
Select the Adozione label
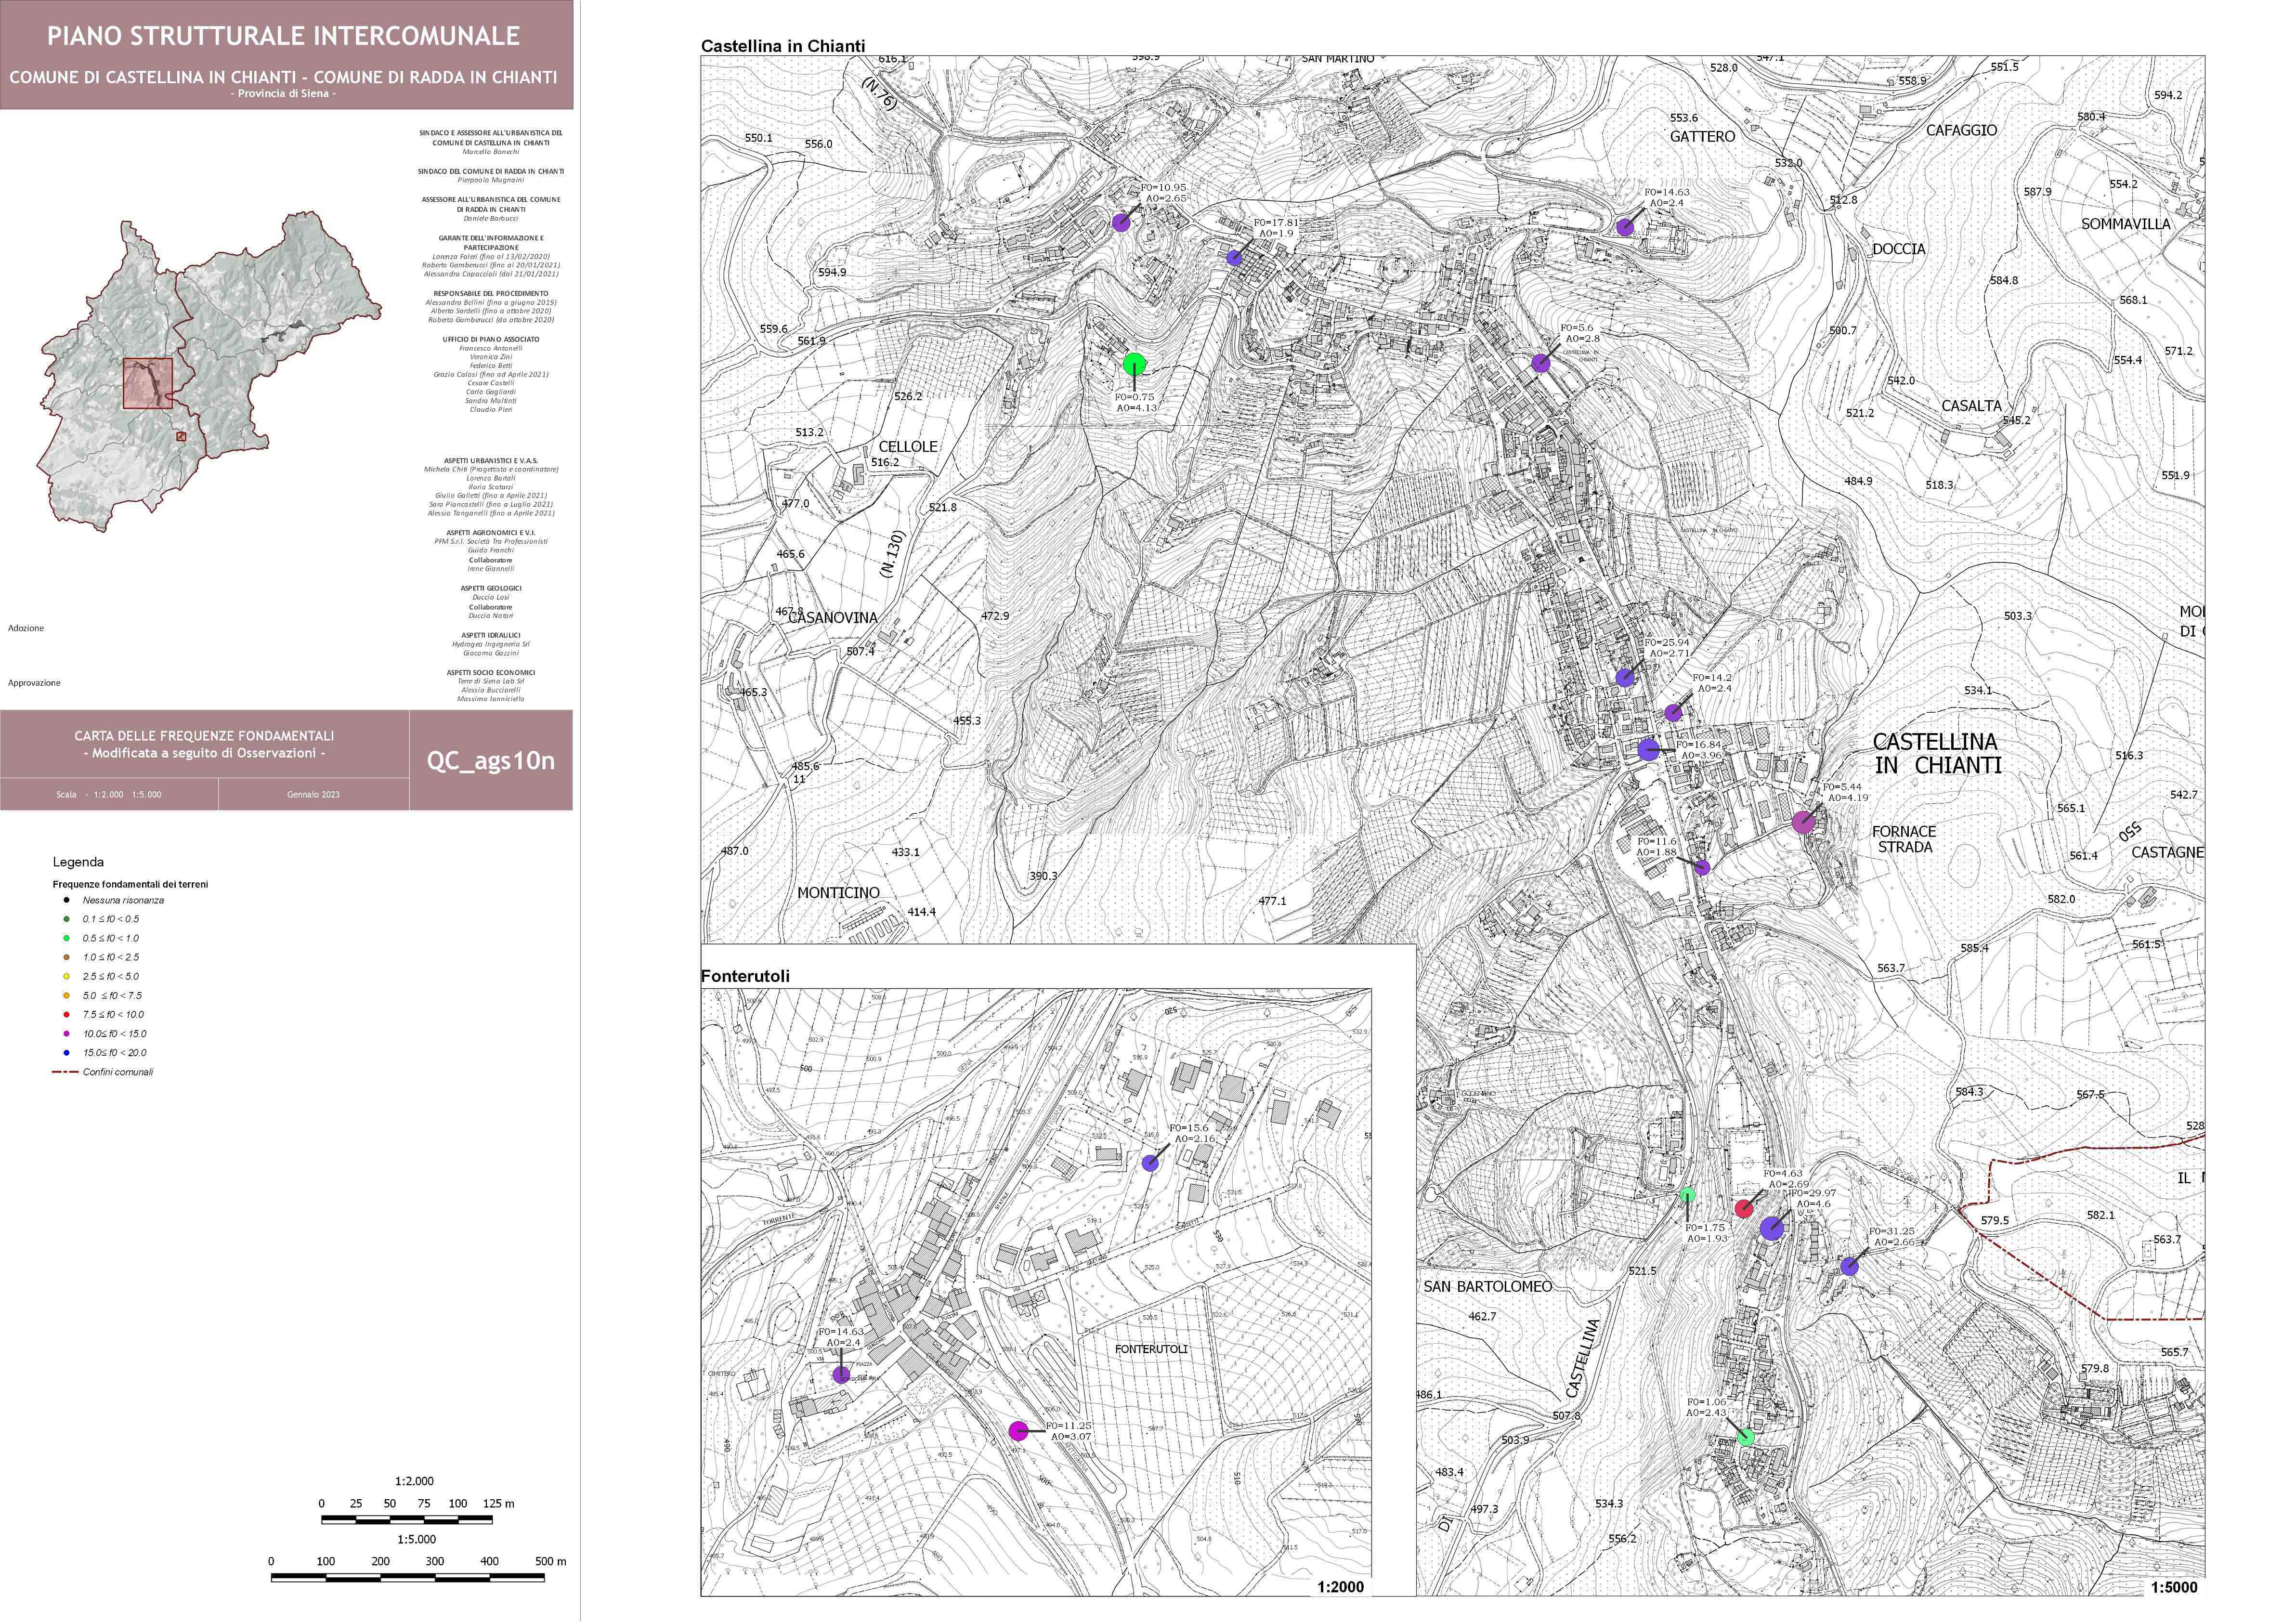tap(26, 628)
